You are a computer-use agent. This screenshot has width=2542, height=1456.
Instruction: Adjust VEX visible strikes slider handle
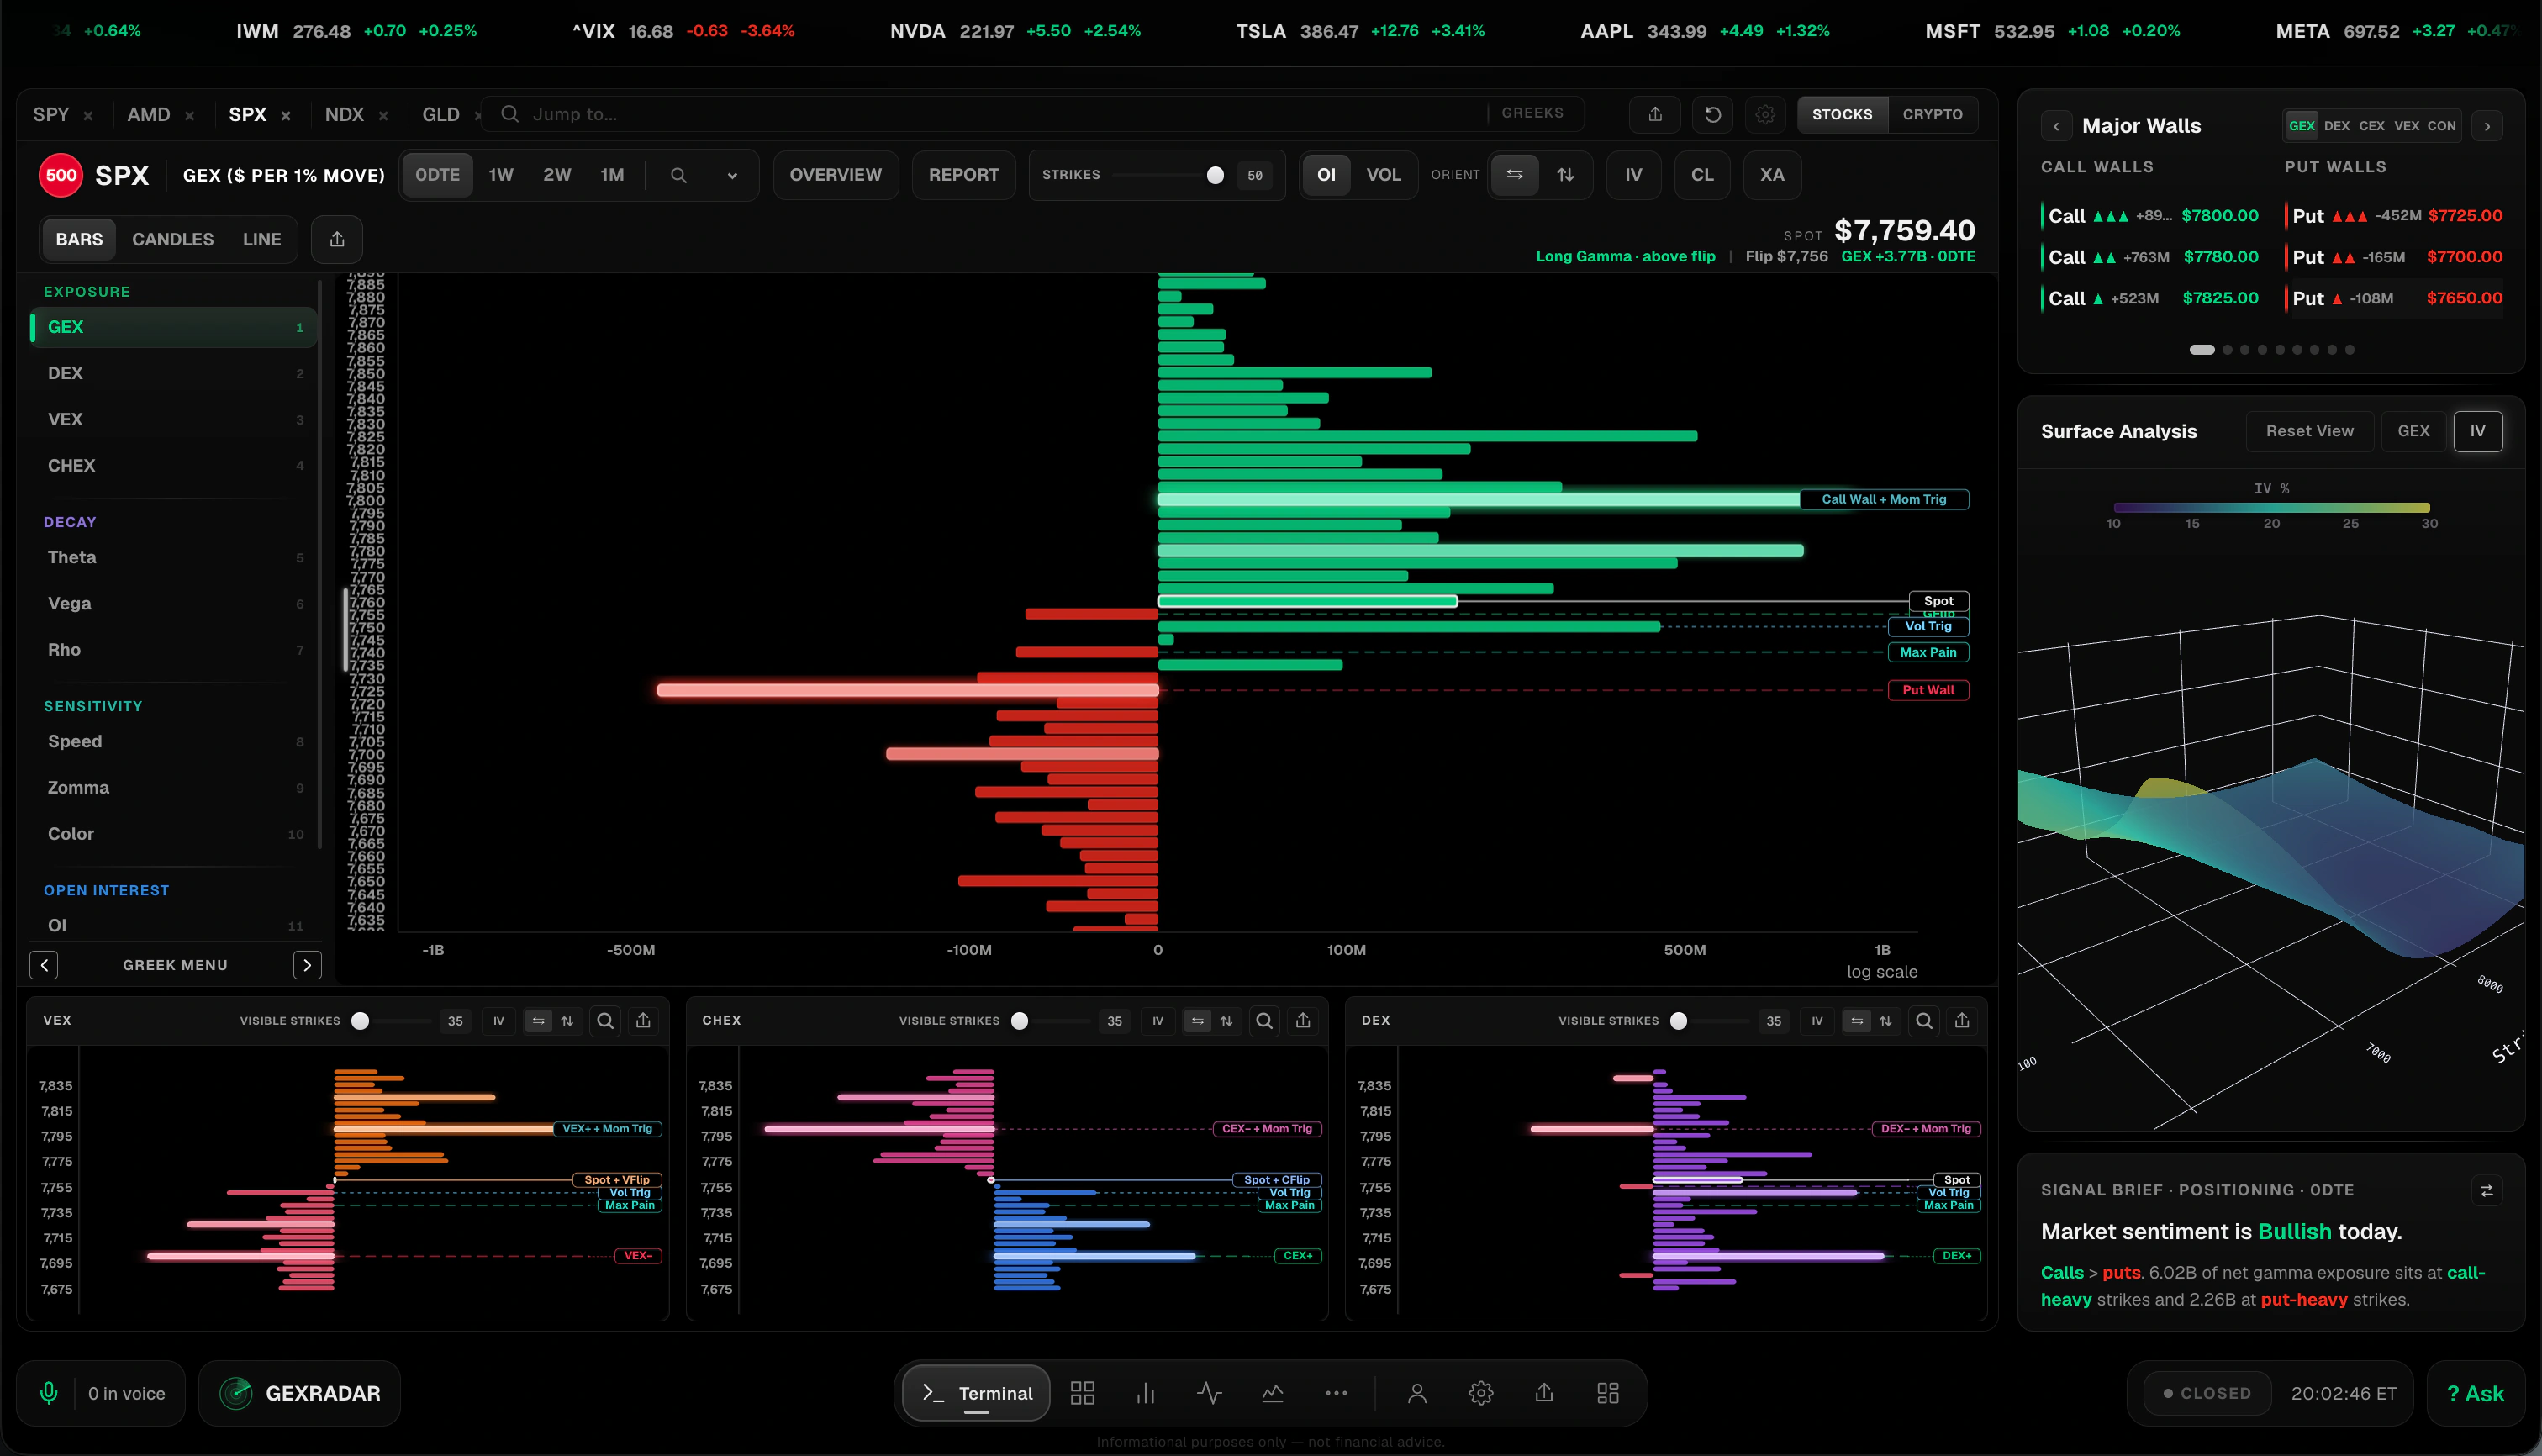coord(360,1021)
